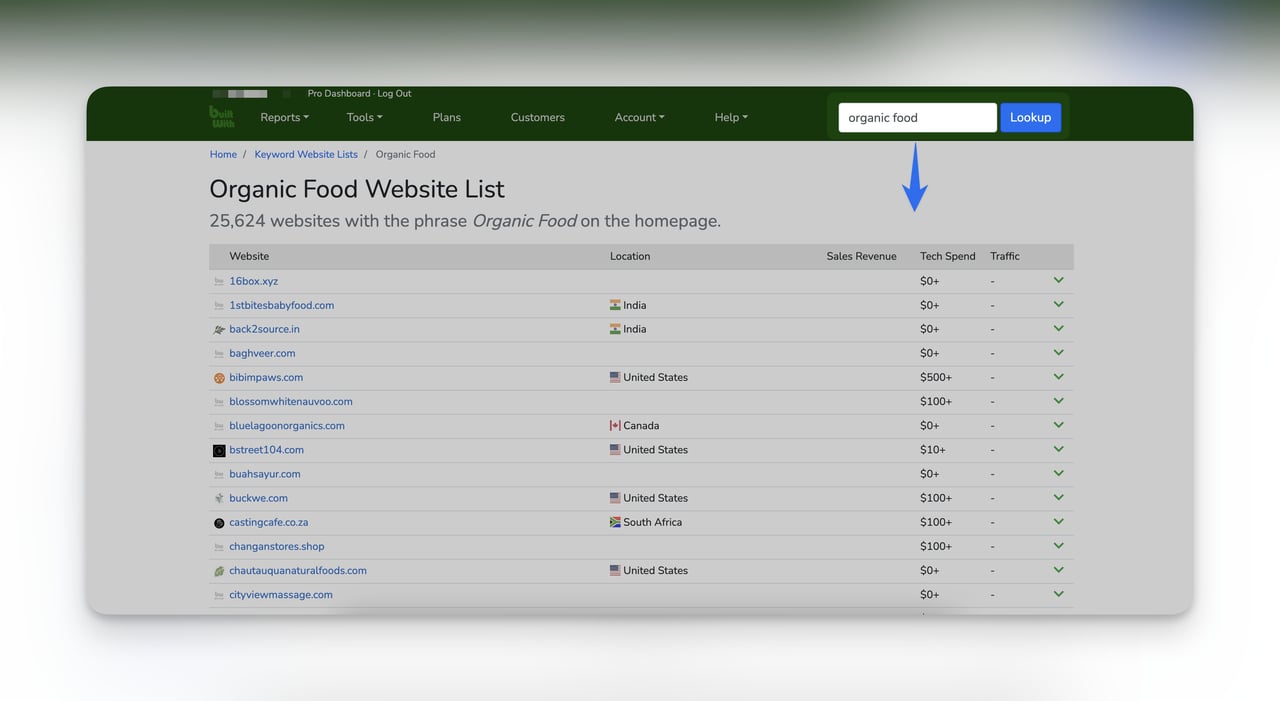Expand the back2source.in row chevron

tap(1058, 328)
